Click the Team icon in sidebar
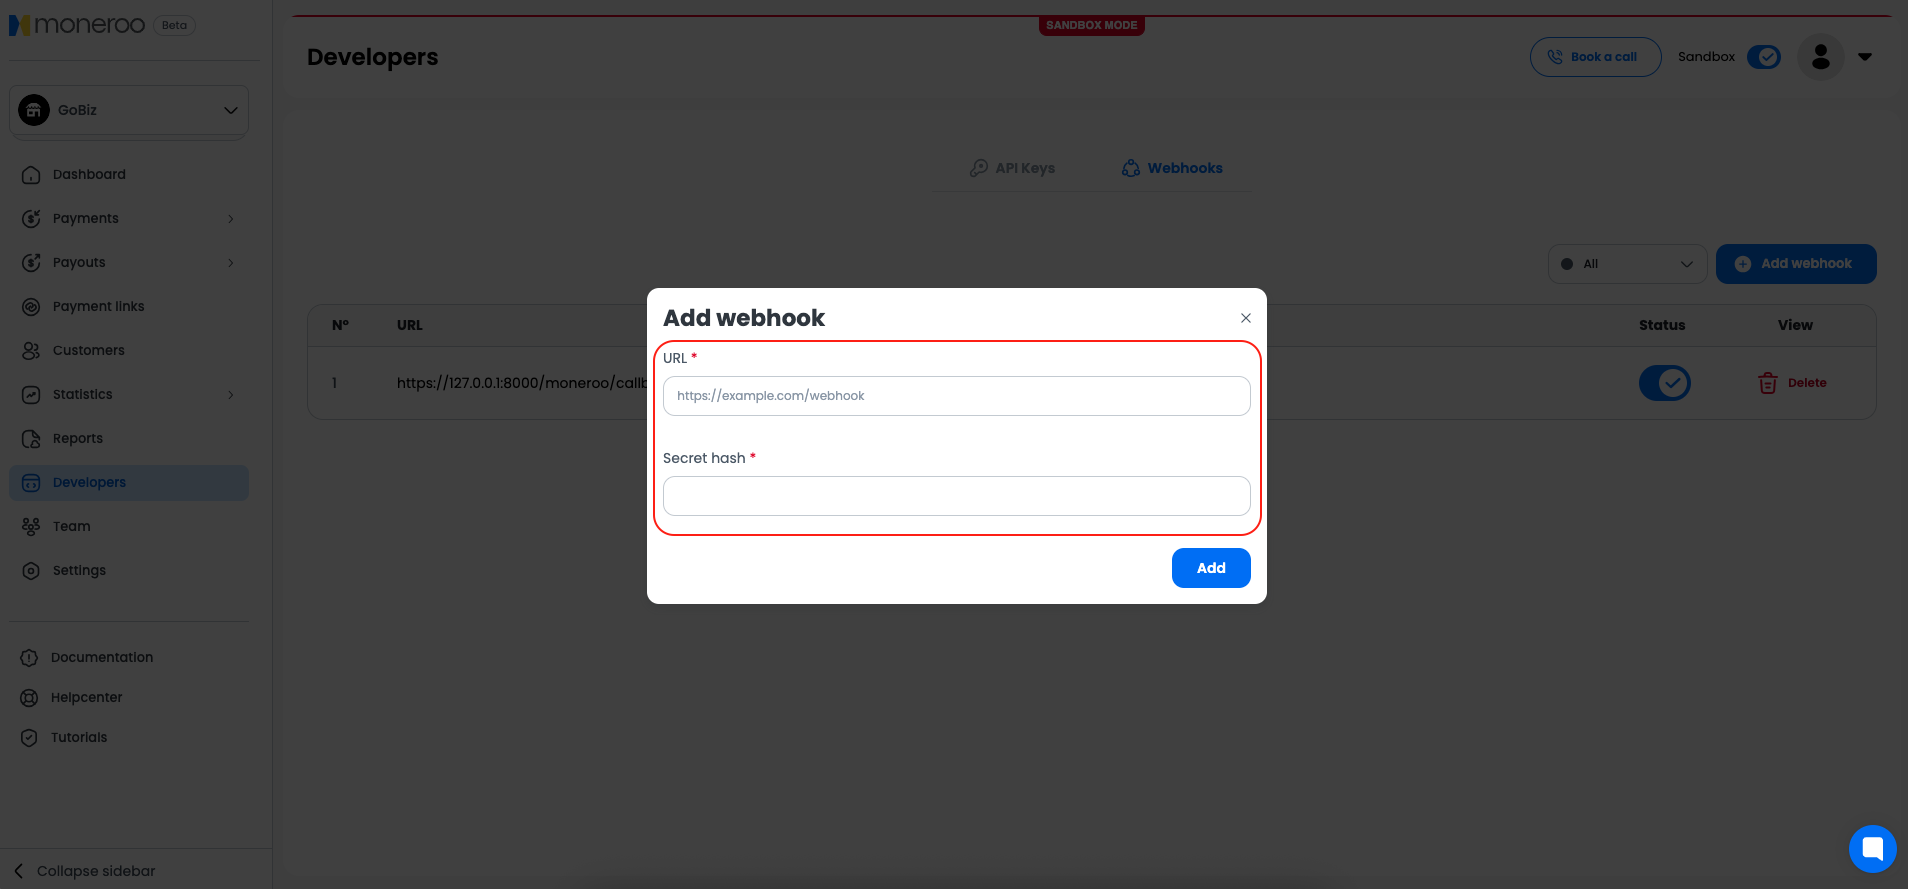 pos(31,527)
